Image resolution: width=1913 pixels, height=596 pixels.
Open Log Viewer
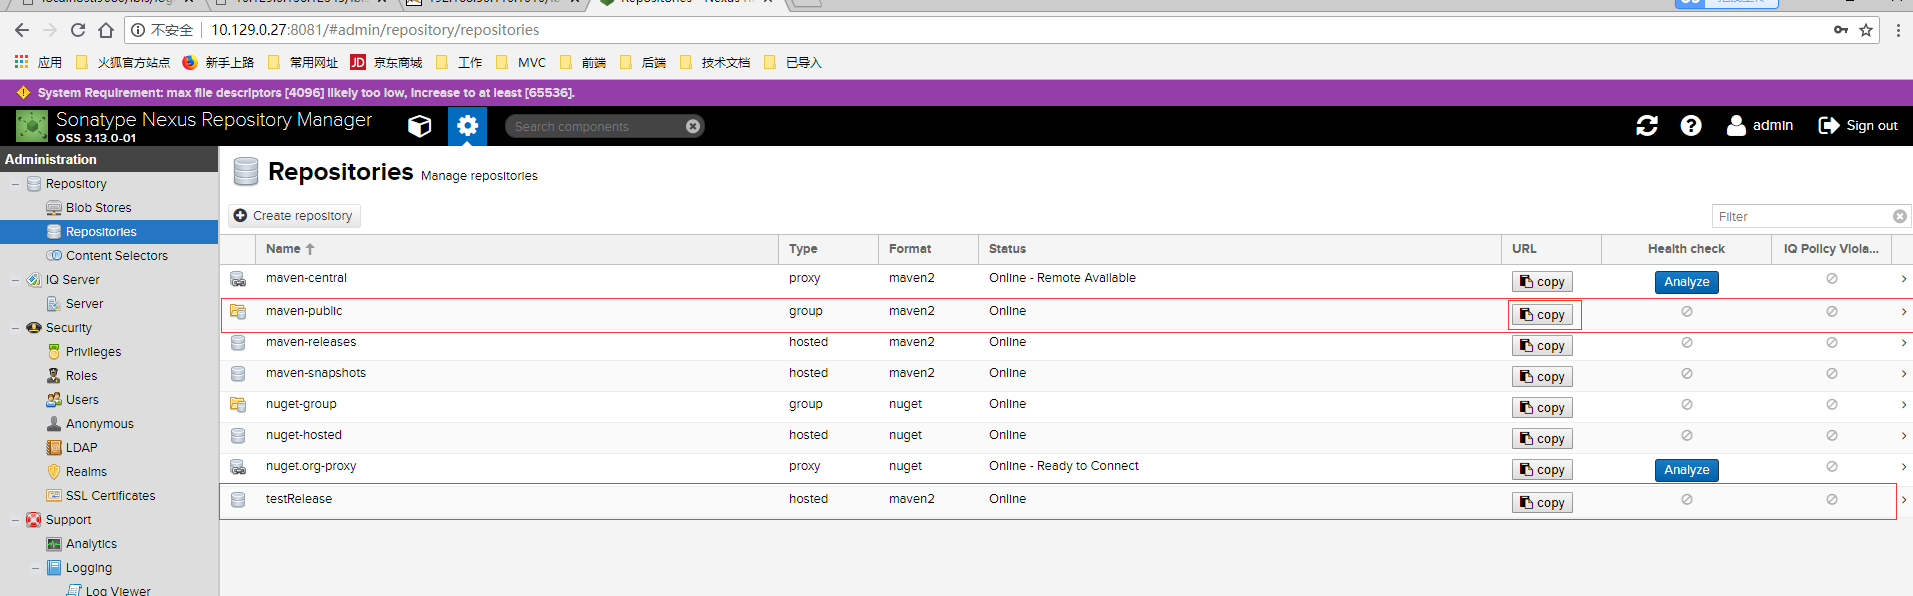(x=118, y=591)
